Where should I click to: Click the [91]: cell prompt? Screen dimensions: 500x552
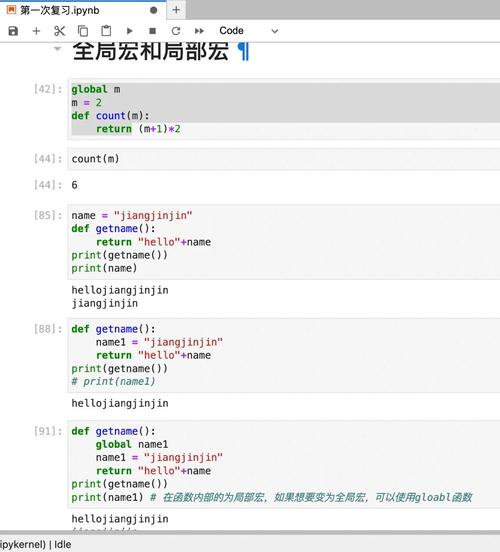point(48,431)
